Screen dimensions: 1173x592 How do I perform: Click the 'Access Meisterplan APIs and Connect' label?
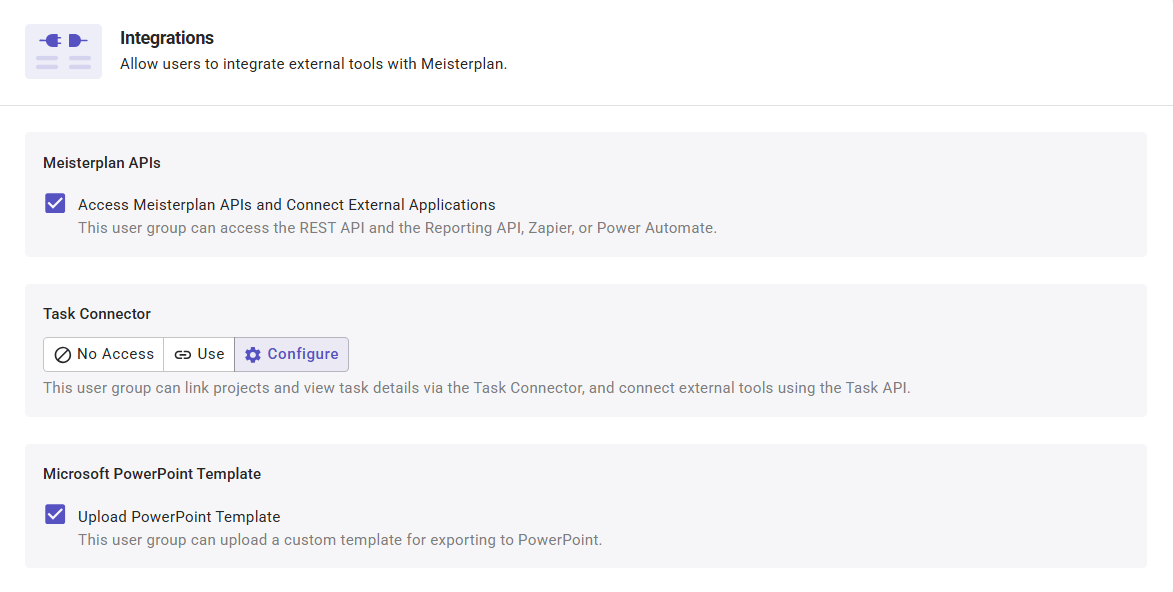tap(286, 205)
